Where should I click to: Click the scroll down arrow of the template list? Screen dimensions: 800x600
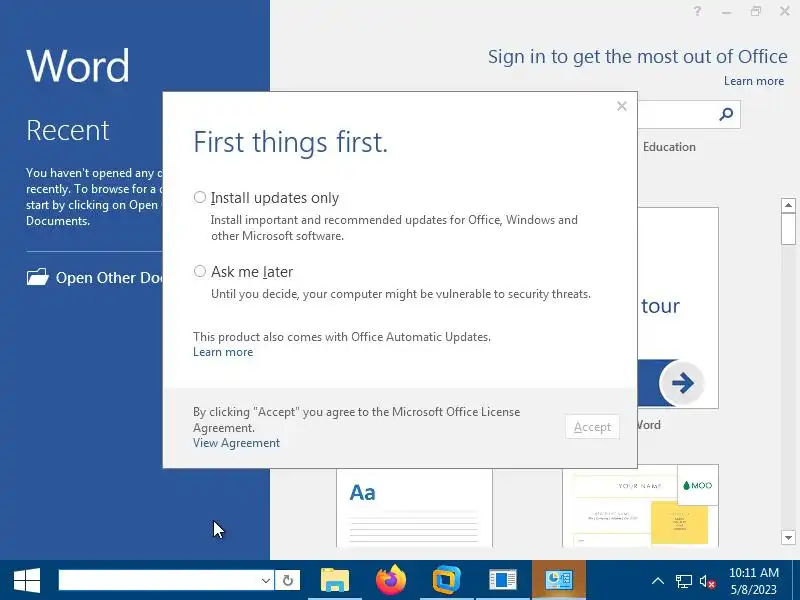(x=788, y=537)
